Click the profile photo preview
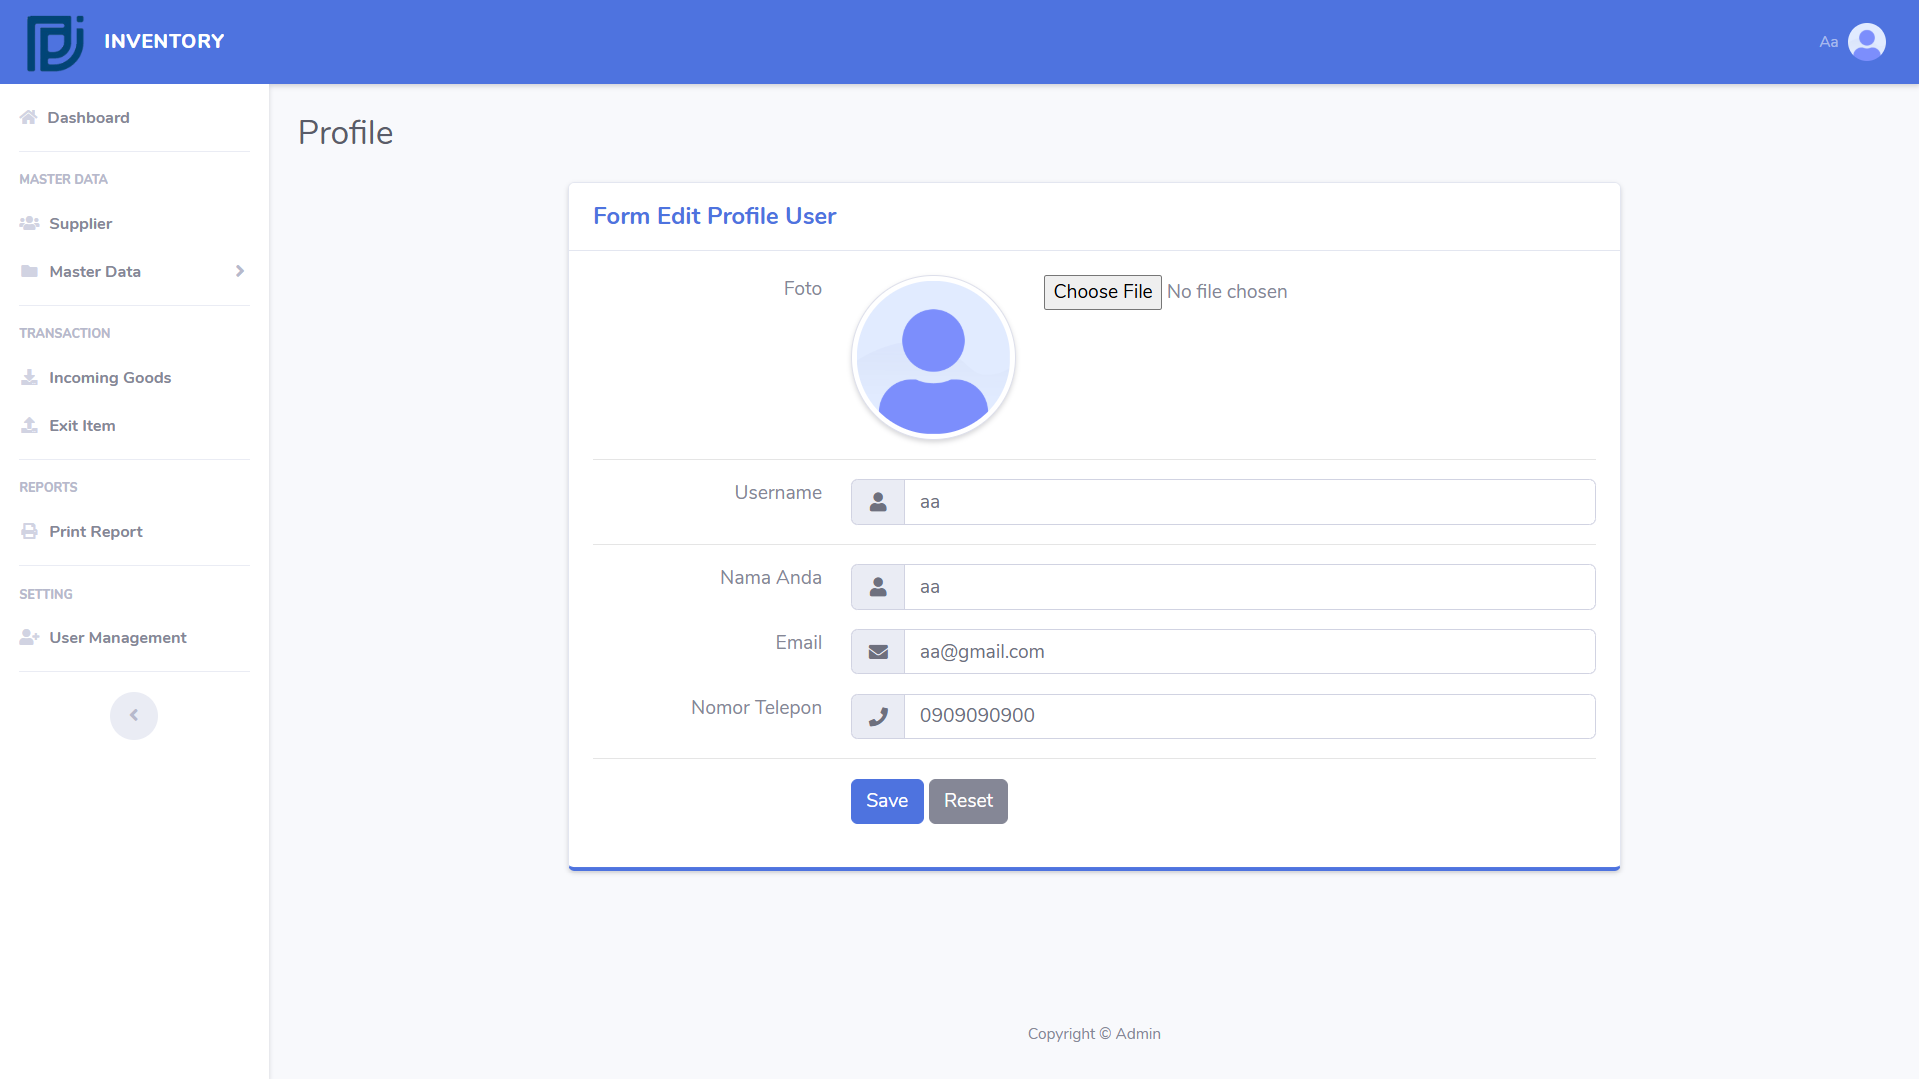Viewport: 1919px width, 1079px height. point(933,357)
